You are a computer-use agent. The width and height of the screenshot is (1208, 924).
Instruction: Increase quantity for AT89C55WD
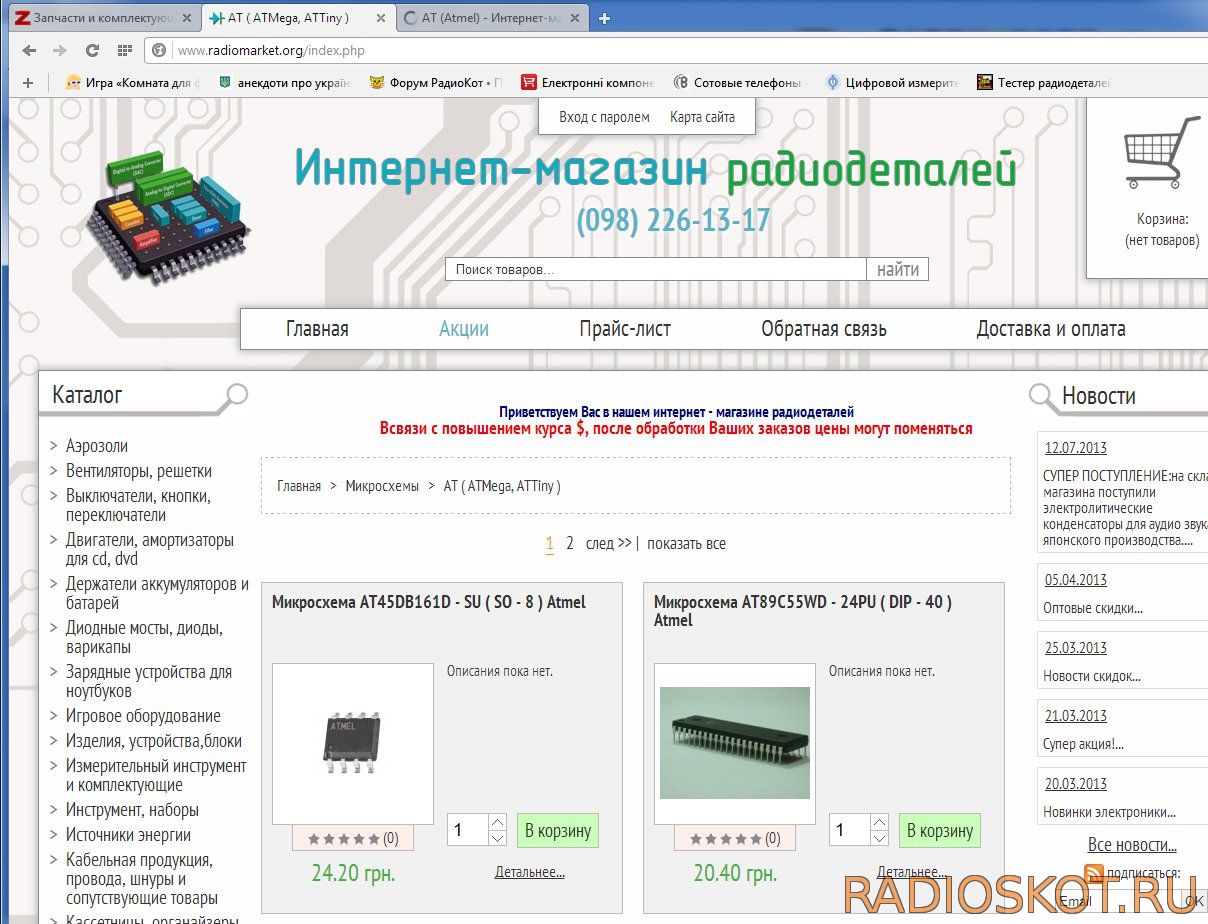coord(879,822)
